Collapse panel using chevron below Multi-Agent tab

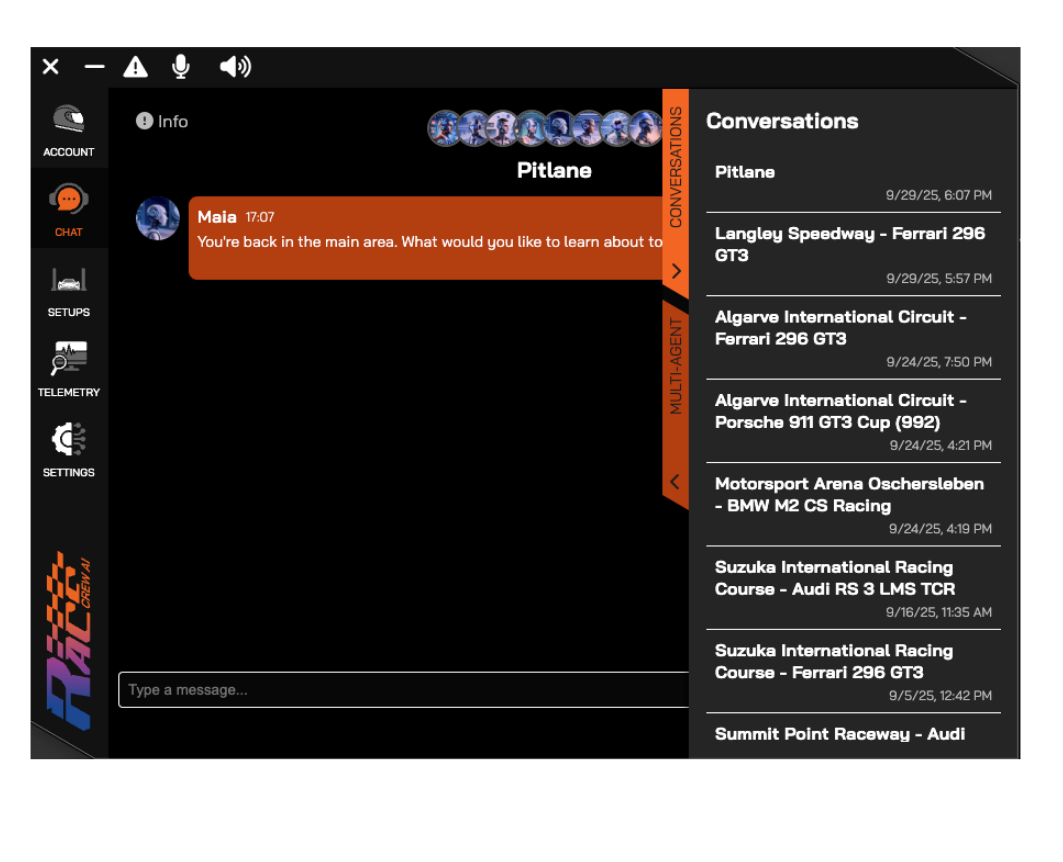(676, 482)
